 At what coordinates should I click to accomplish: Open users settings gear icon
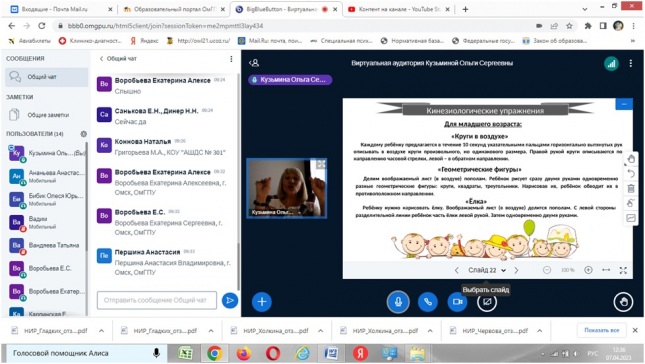(x=84, y=134)
